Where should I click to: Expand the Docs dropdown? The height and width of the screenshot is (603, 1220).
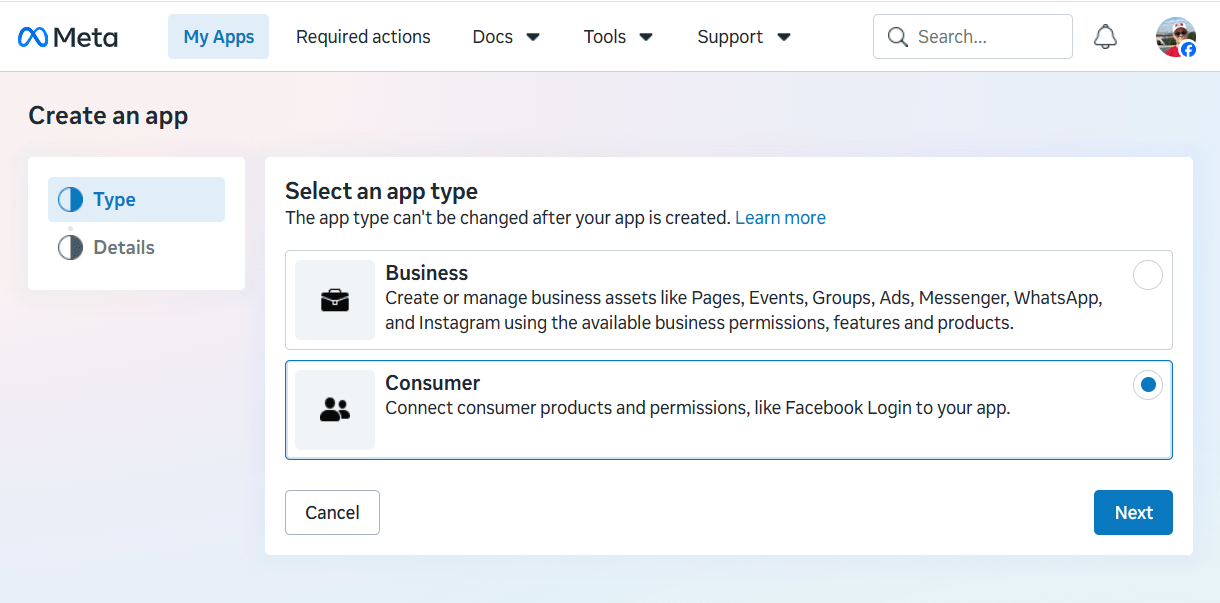pyautogui.click(x=506, y=37)
